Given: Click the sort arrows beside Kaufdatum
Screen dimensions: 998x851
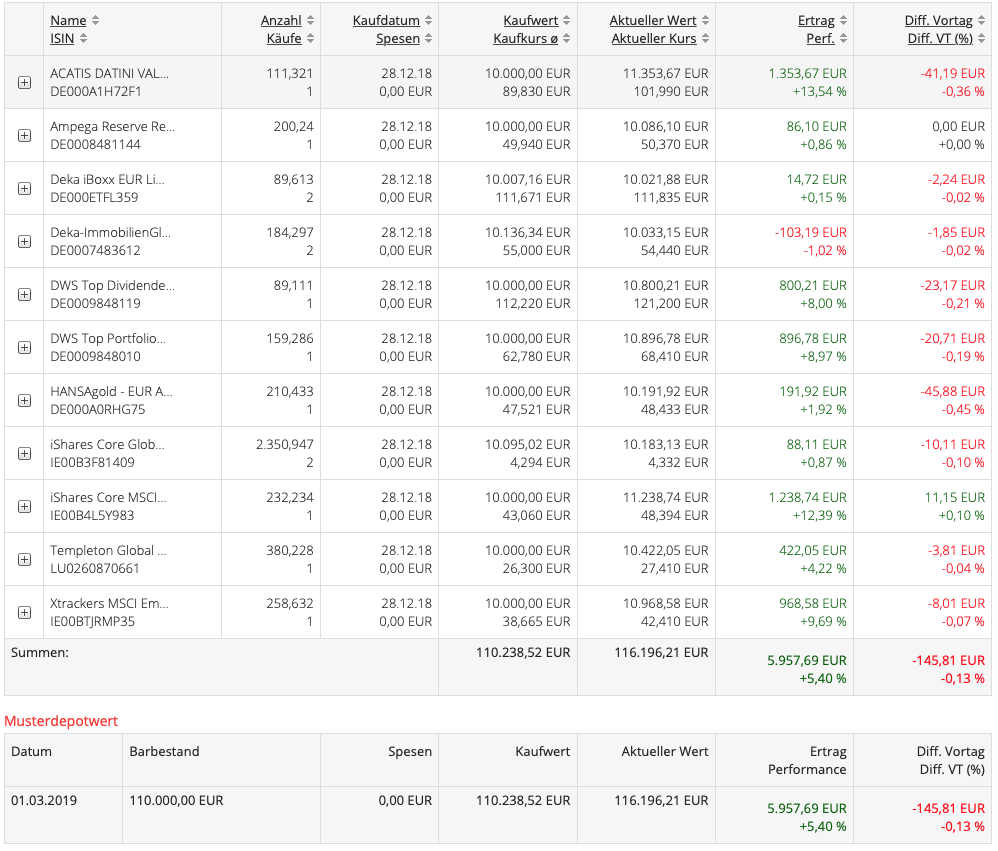Looking at the screenshot, I should [429, 21].
